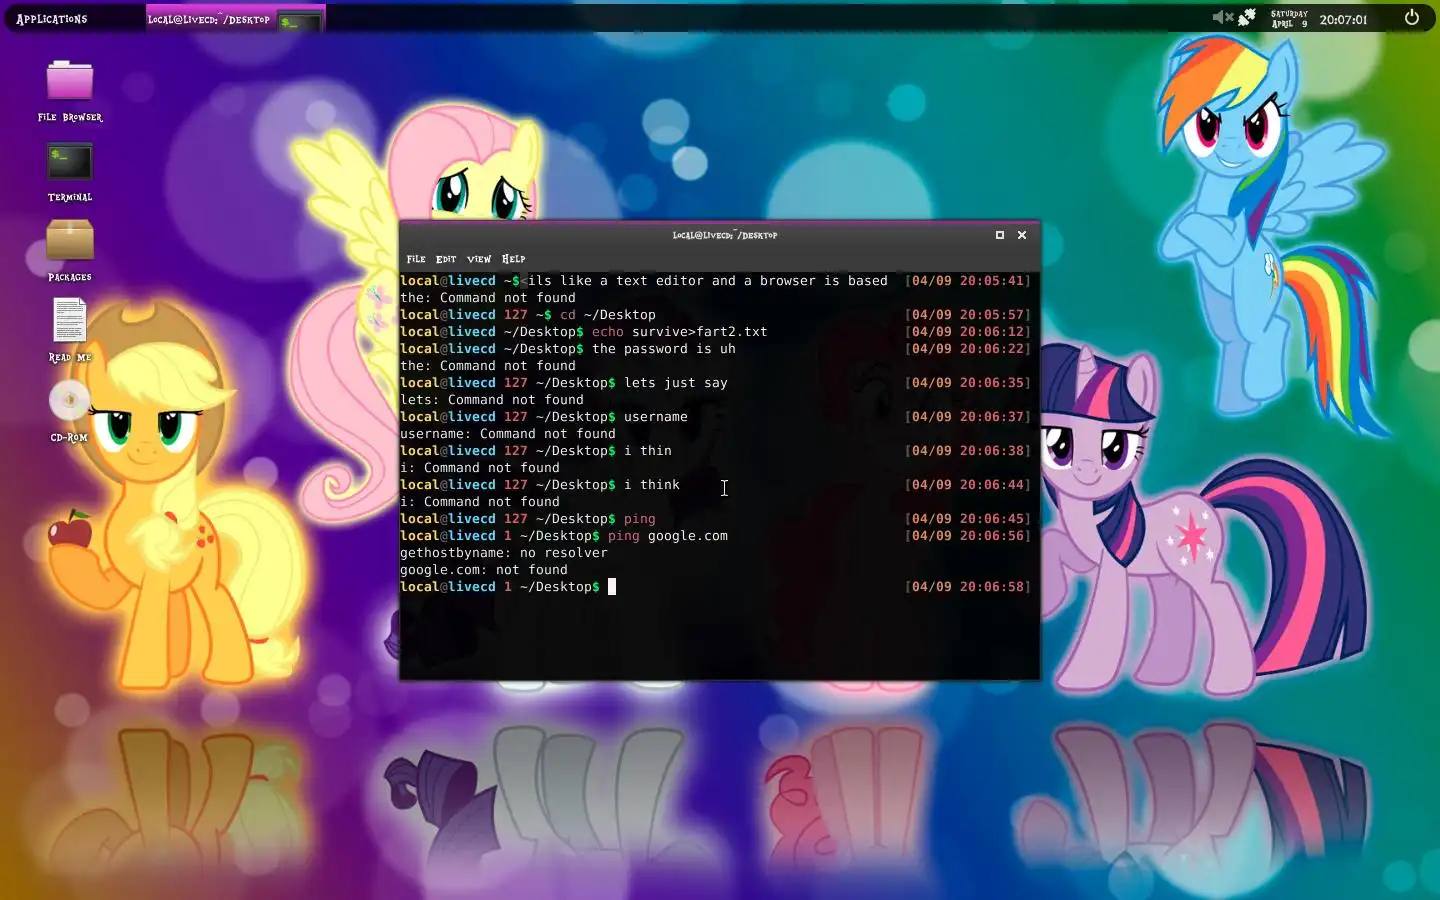Click the Saturday April 9 date display
1440x900 pixels.
coord(1289,19)
